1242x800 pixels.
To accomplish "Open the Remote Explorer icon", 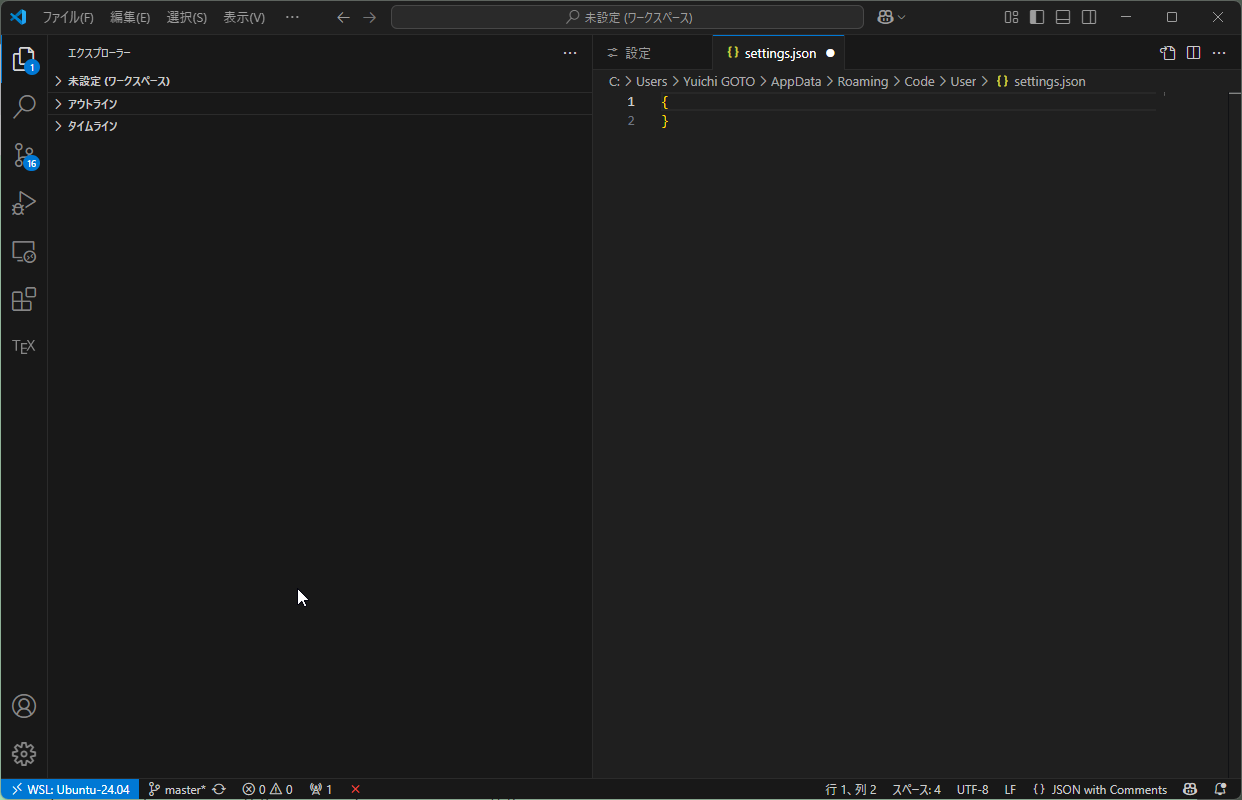I will pos(24,251).
